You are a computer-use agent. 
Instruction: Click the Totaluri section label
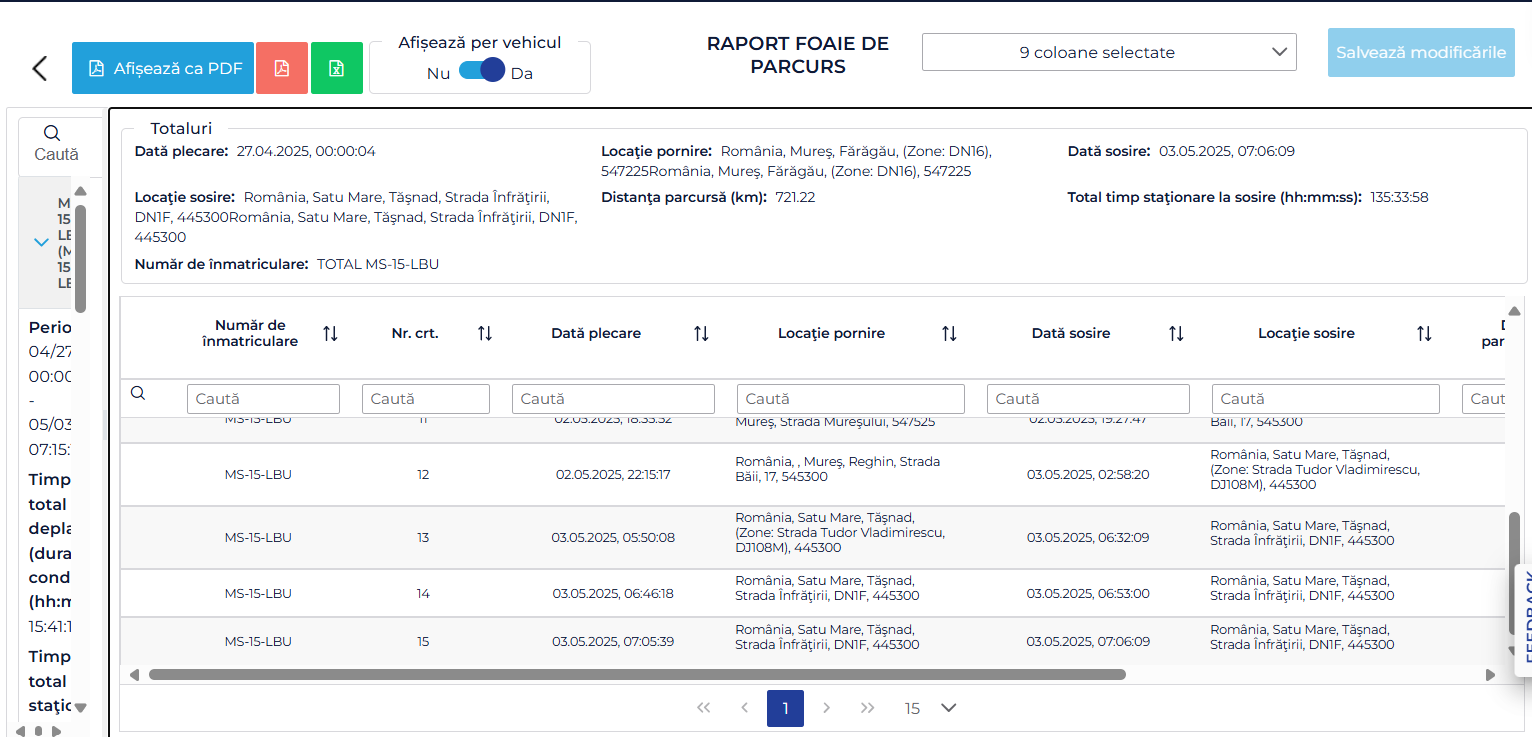coord(181,128)
